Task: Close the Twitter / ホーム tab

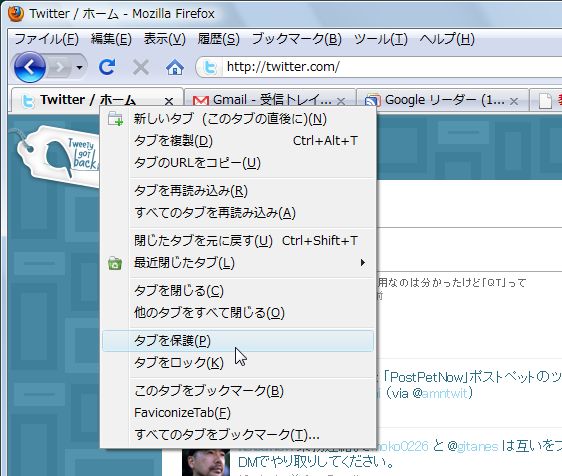Action: pos(169,101)
